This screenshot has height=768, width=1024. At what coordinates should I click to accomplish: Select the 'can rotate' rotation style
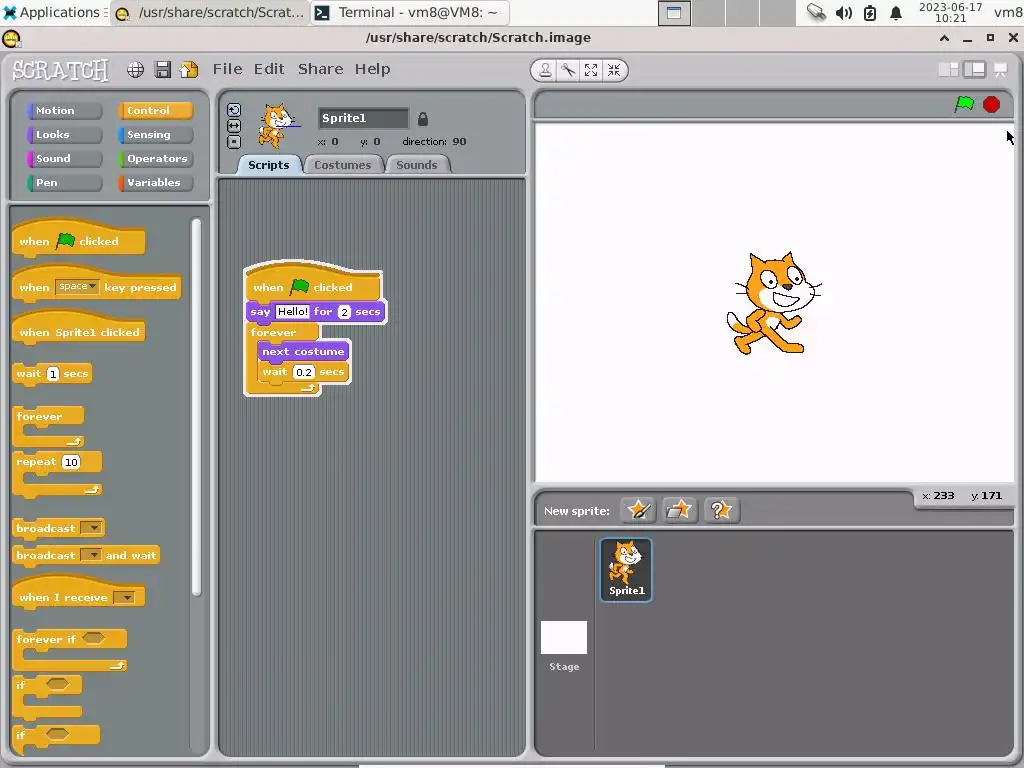tap(234, 110)
